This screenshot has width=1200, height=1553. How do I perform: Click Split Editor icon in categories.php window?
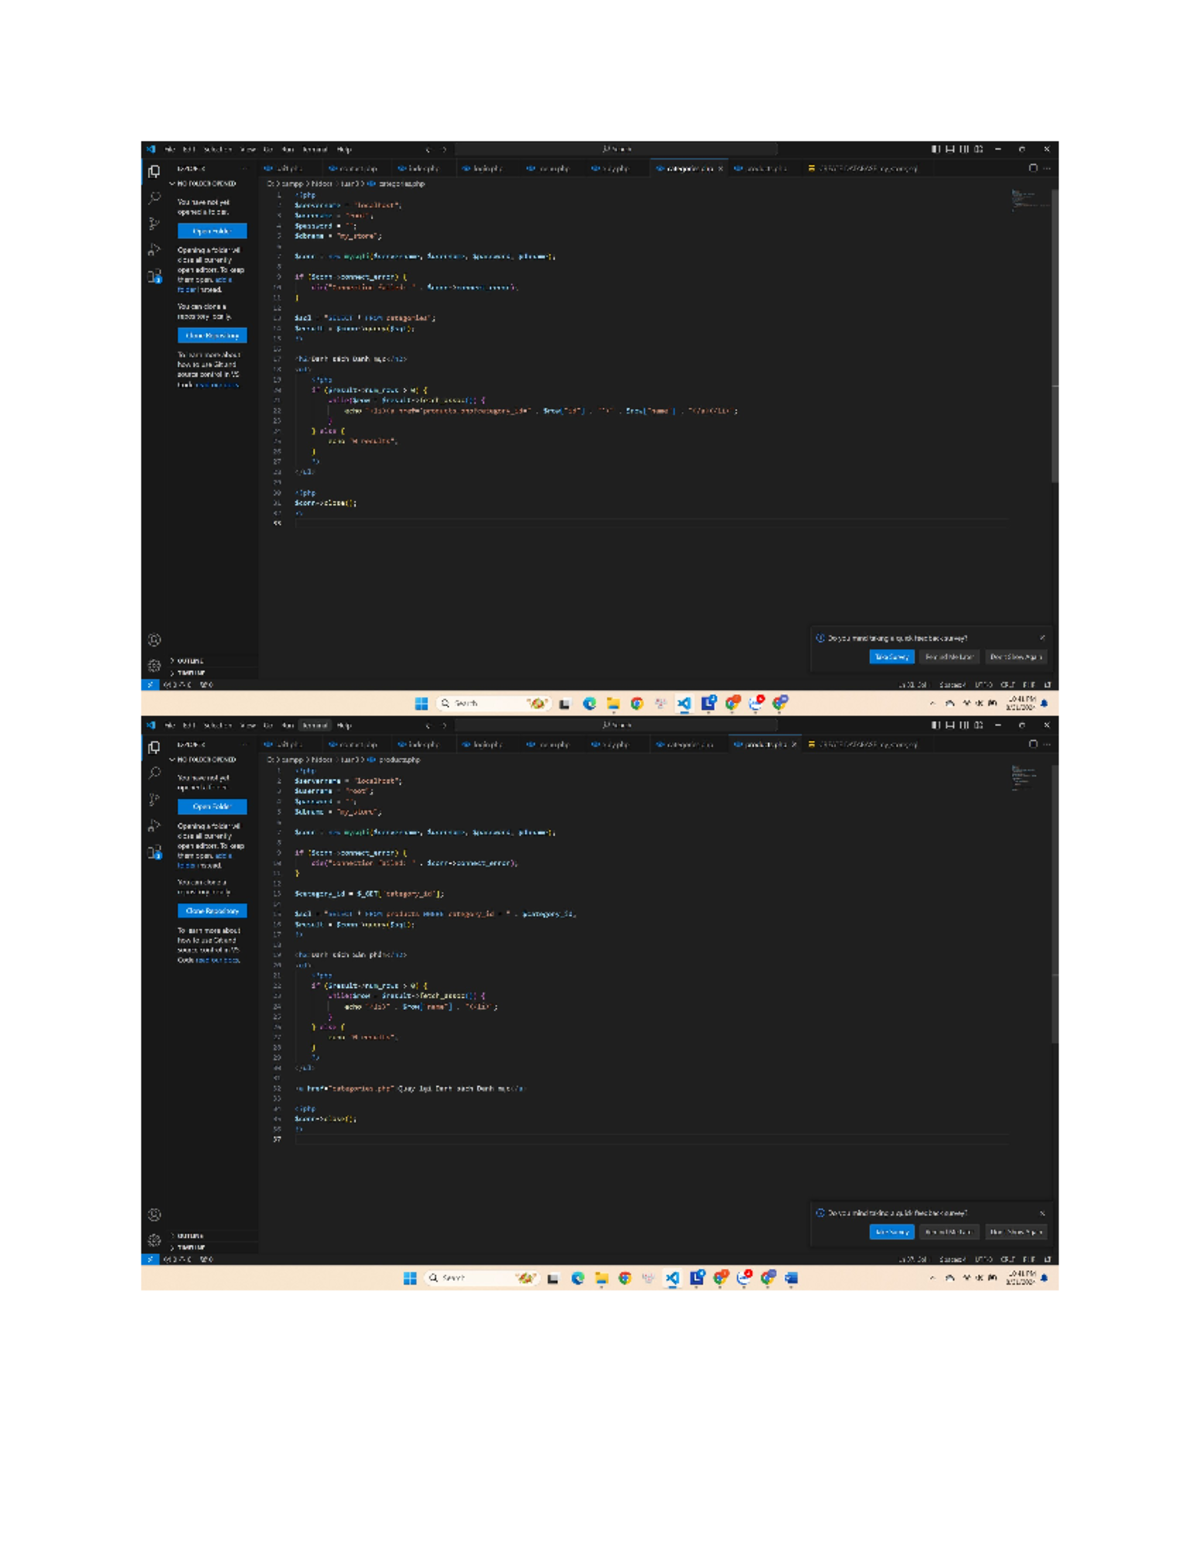point(1033,168)
